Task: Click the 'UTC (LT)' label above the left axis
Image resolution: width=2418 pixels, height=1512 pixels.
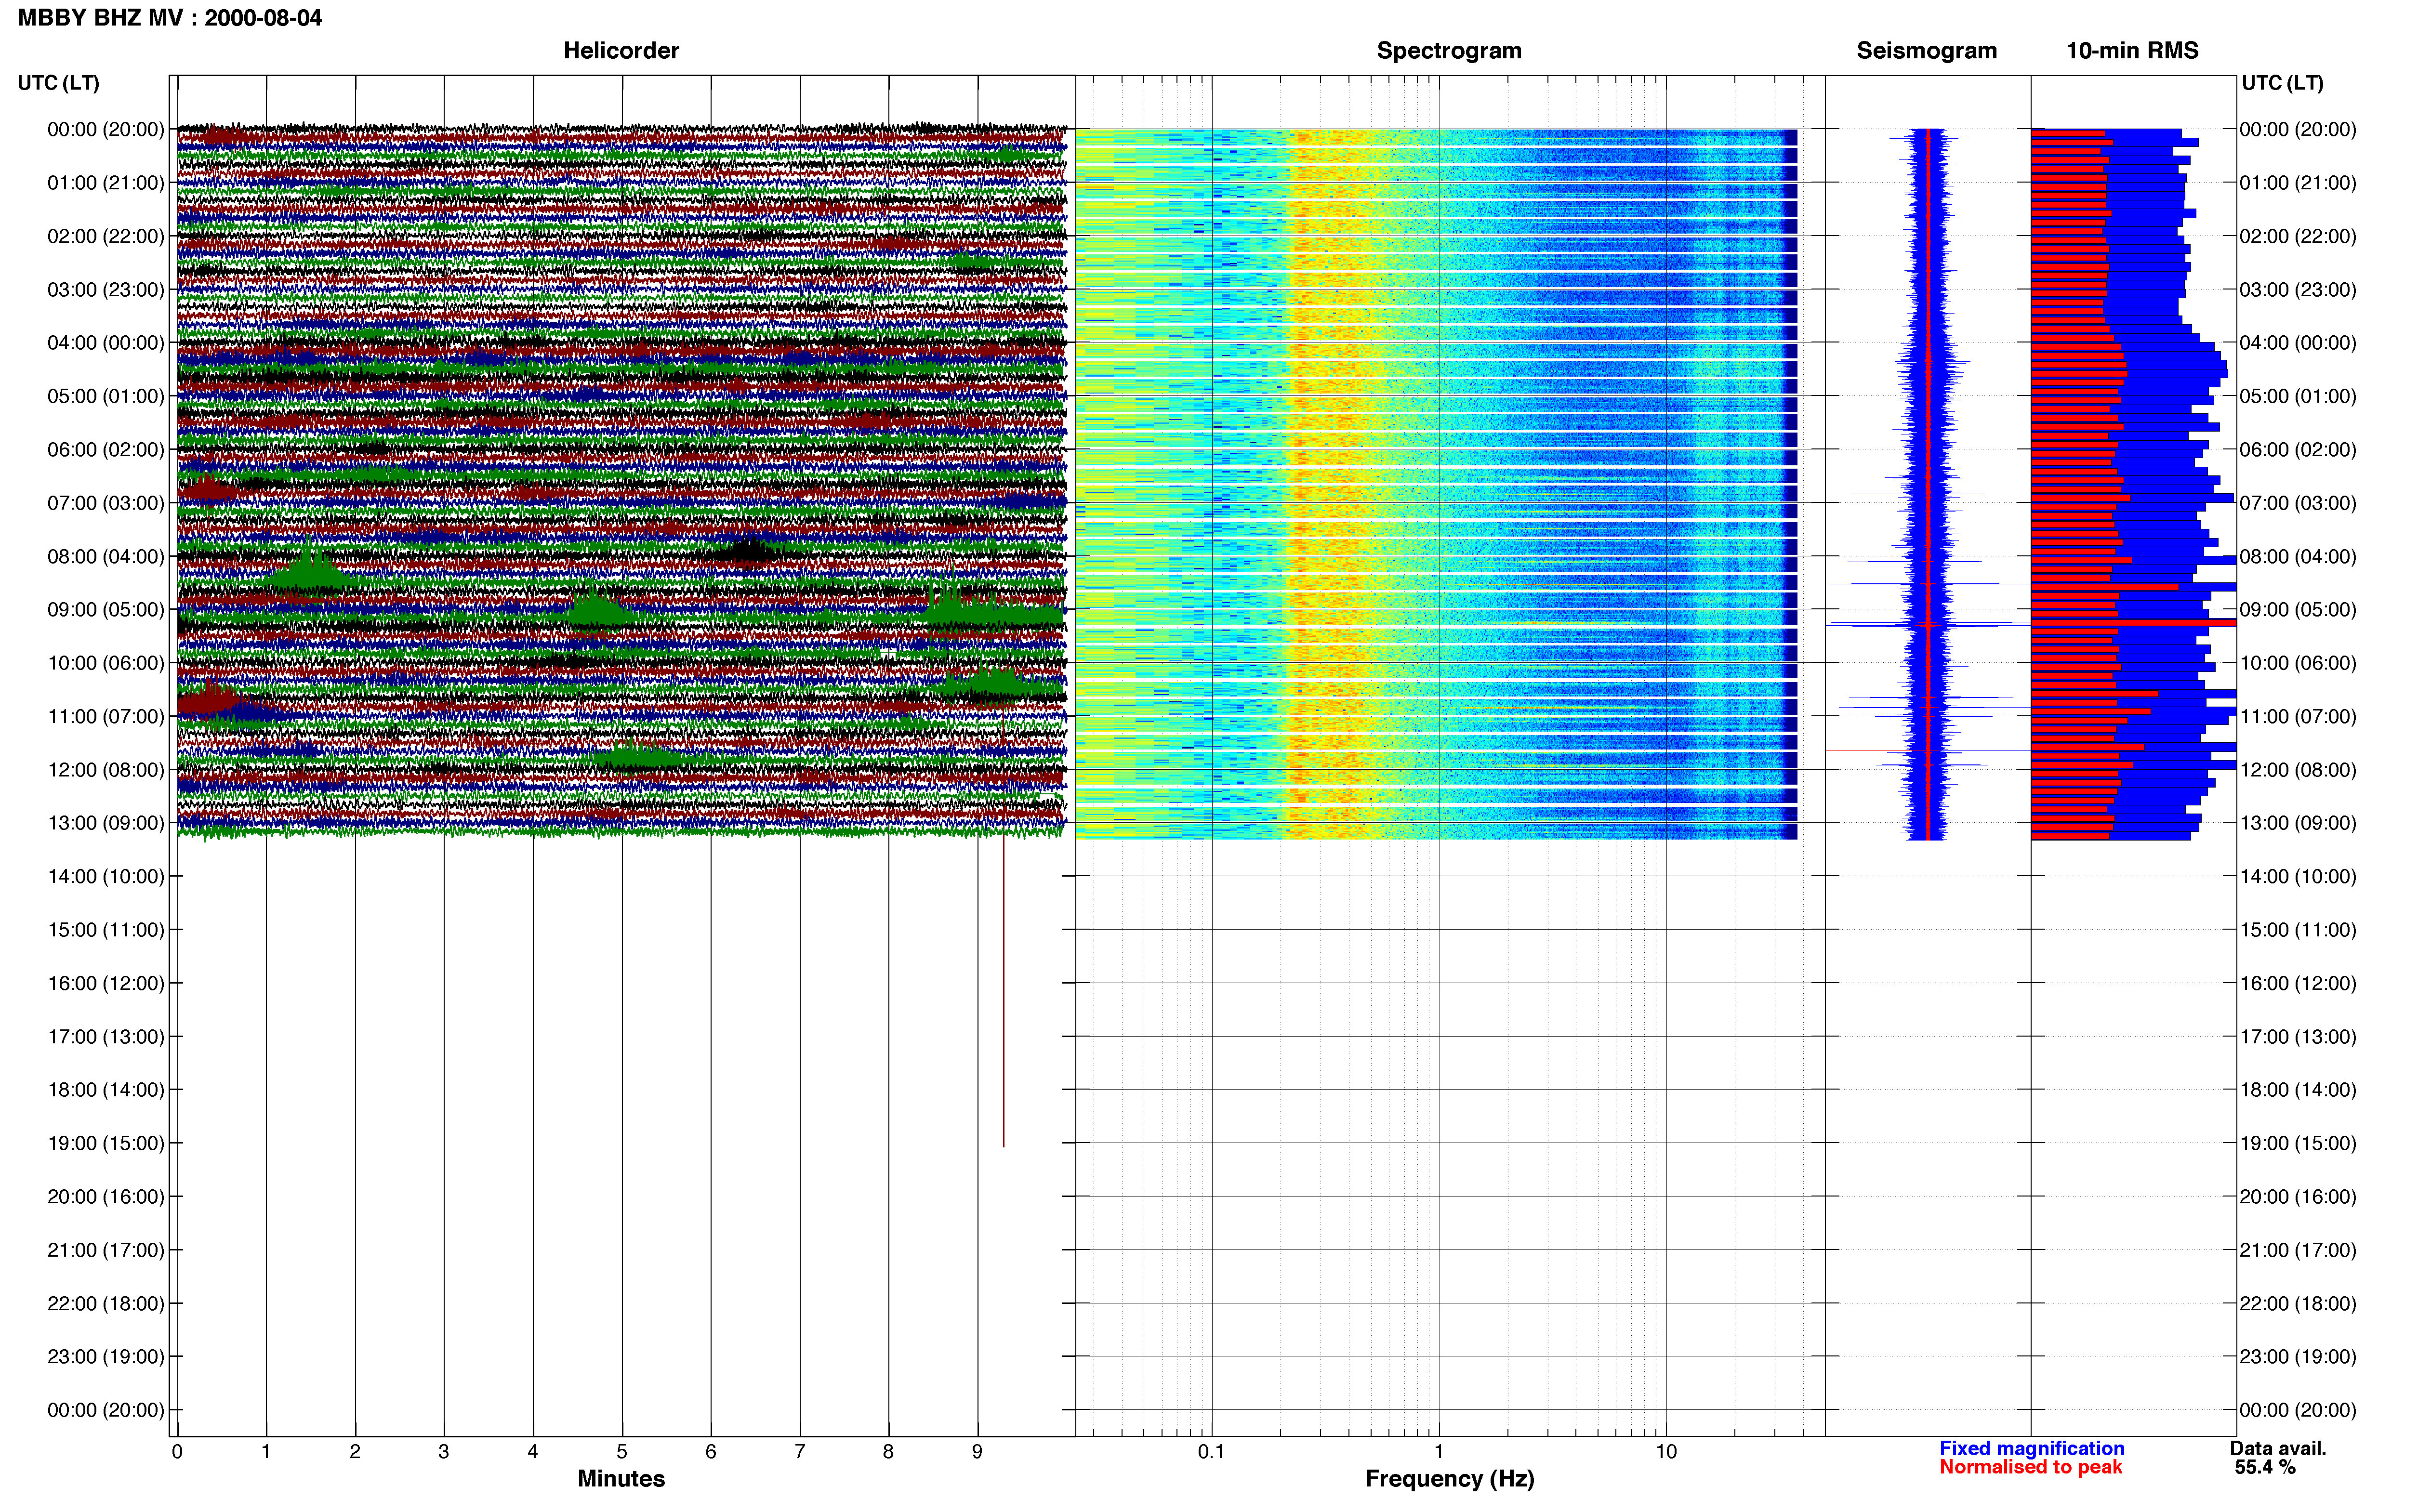Action: click(x=59, y=83)
